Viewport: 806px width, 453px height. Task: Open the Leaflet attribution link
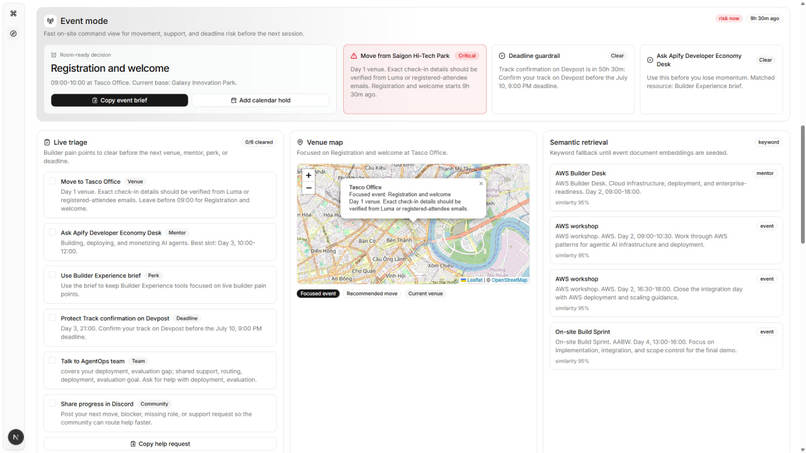click(x=472, y=280)
